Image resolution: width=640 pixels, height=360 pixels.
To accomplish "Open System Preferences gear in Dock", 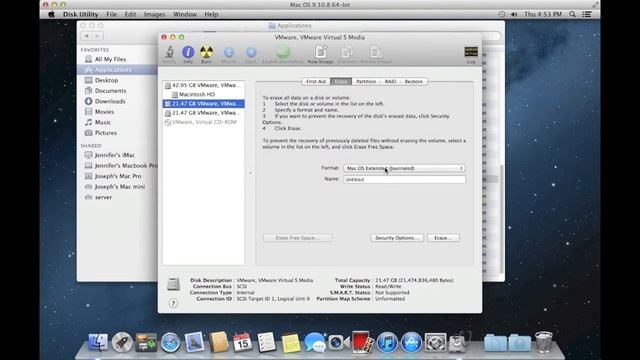I will [435, 342].
